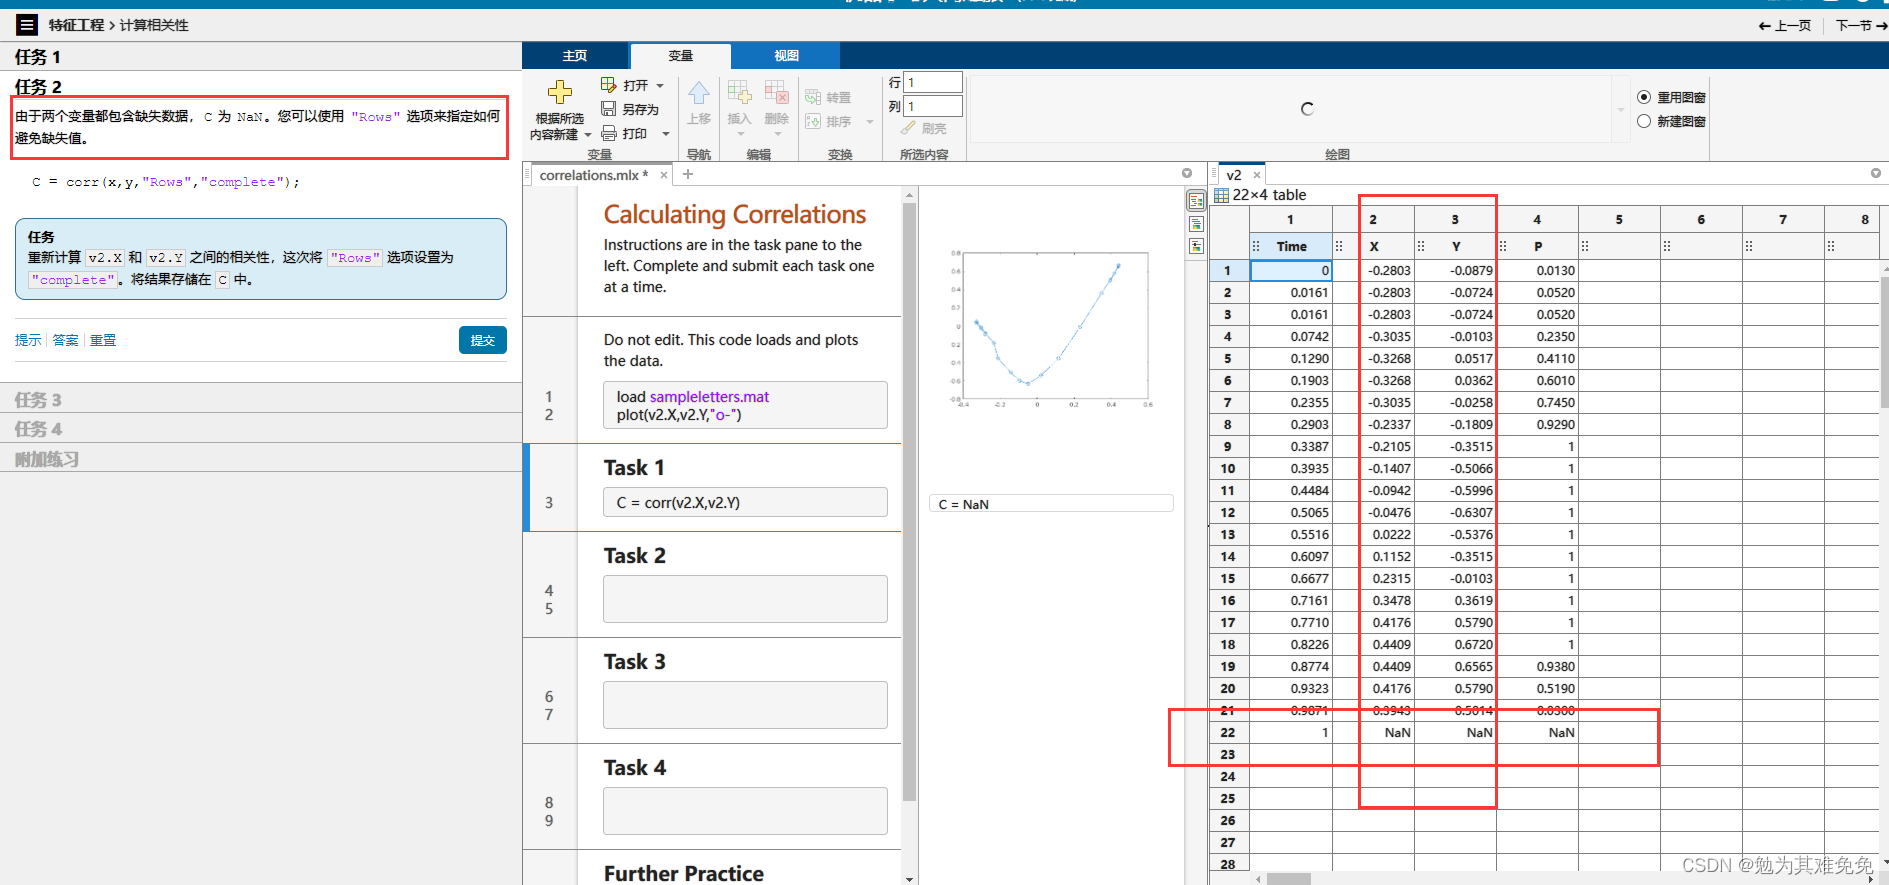
Task: Expand the 打印 dropdown arrow
Action: (x=665, y=134)
